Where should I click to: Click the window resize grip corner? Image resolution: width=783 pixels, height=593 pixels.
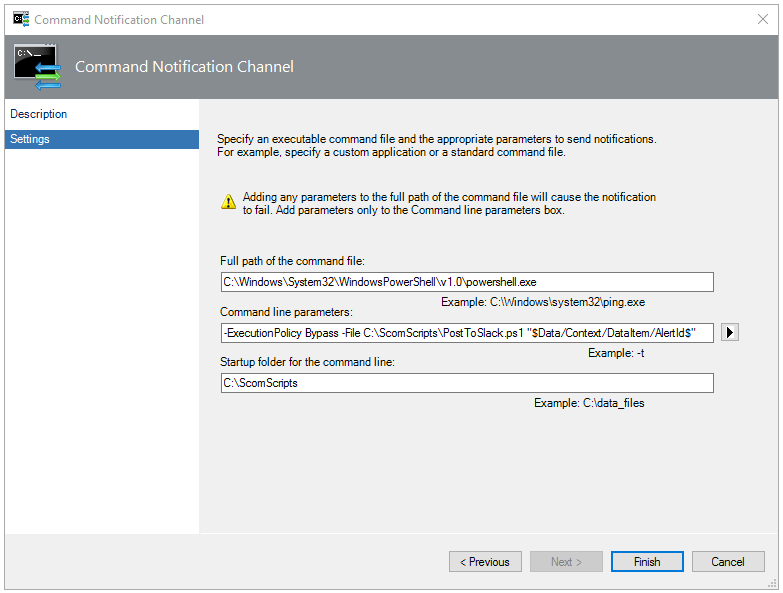pyautogui.click(x=773, y=584)
